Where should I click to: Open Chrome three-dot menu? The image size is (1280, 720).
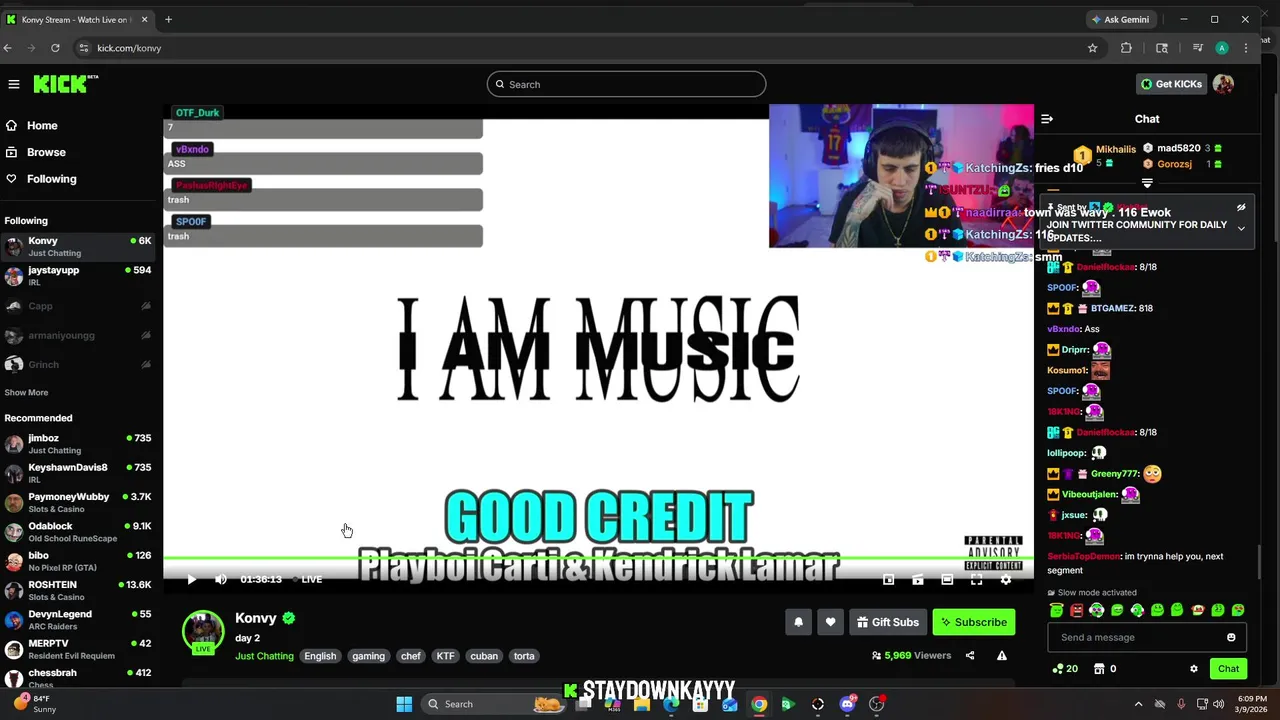click(1245, 48)
